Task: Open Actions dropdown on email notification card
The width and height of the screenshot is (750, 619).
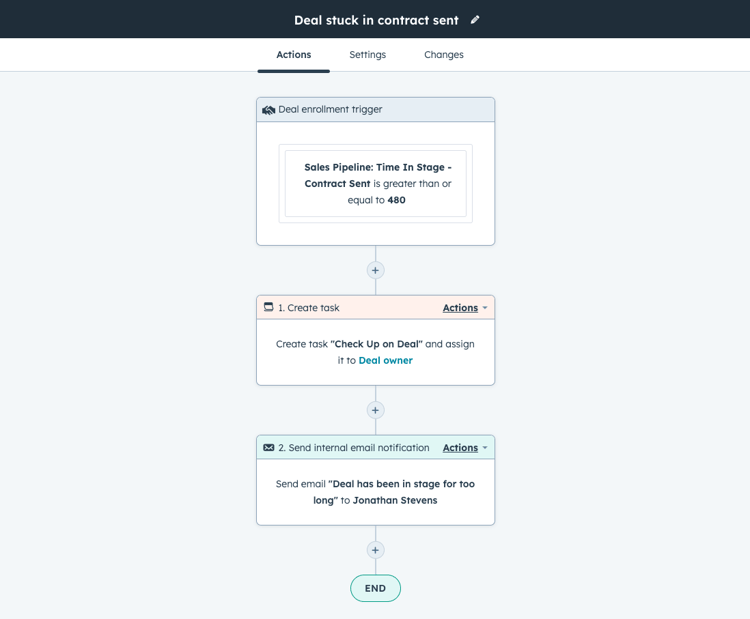Action: point(460,448)
